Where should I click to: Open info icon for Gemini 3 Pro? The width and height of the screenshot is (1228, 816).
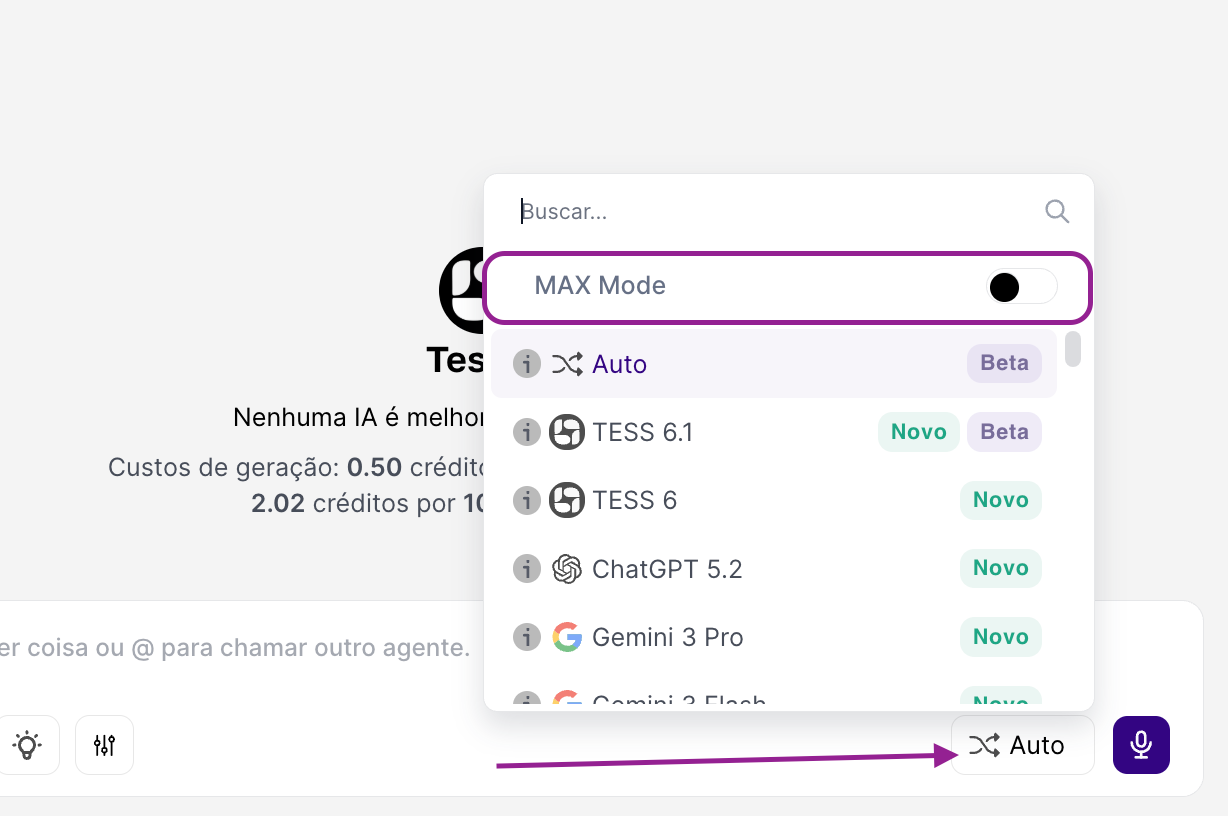pos(526,637)
